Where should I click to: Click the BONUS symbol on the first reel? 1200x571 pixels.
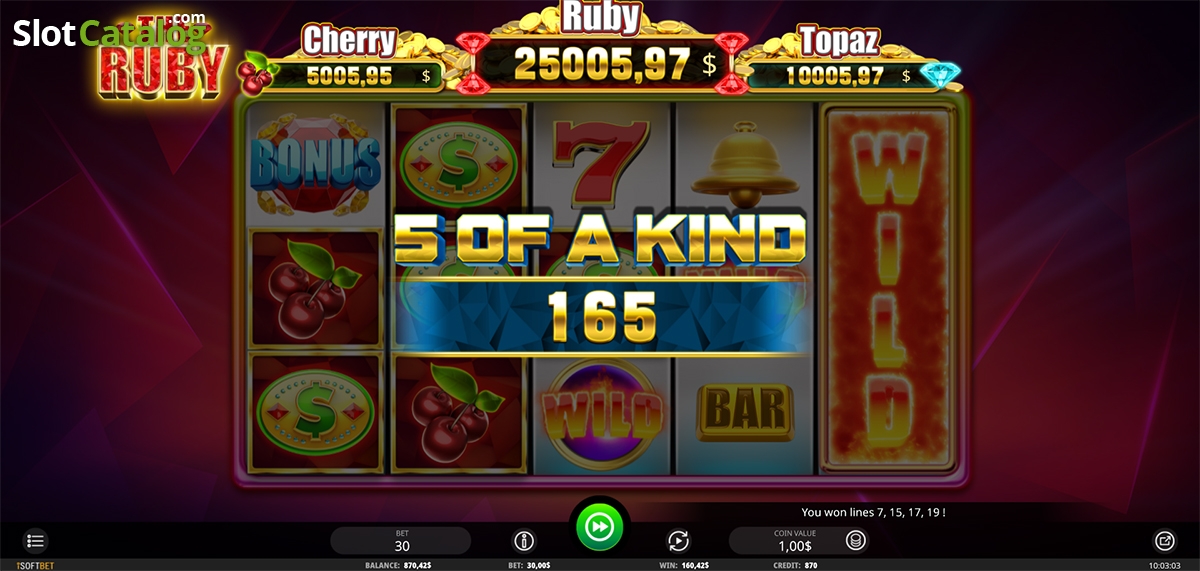pos(315,164)
